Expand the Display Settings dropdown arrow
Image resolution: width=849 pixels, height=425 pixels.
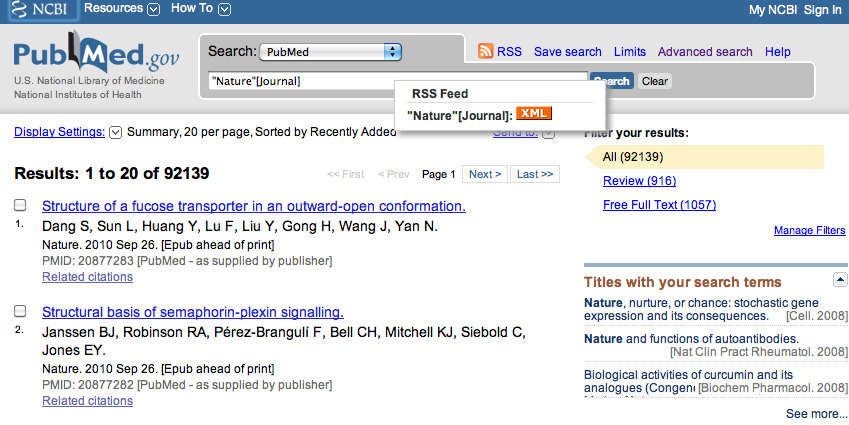click(x=115, y=132)
